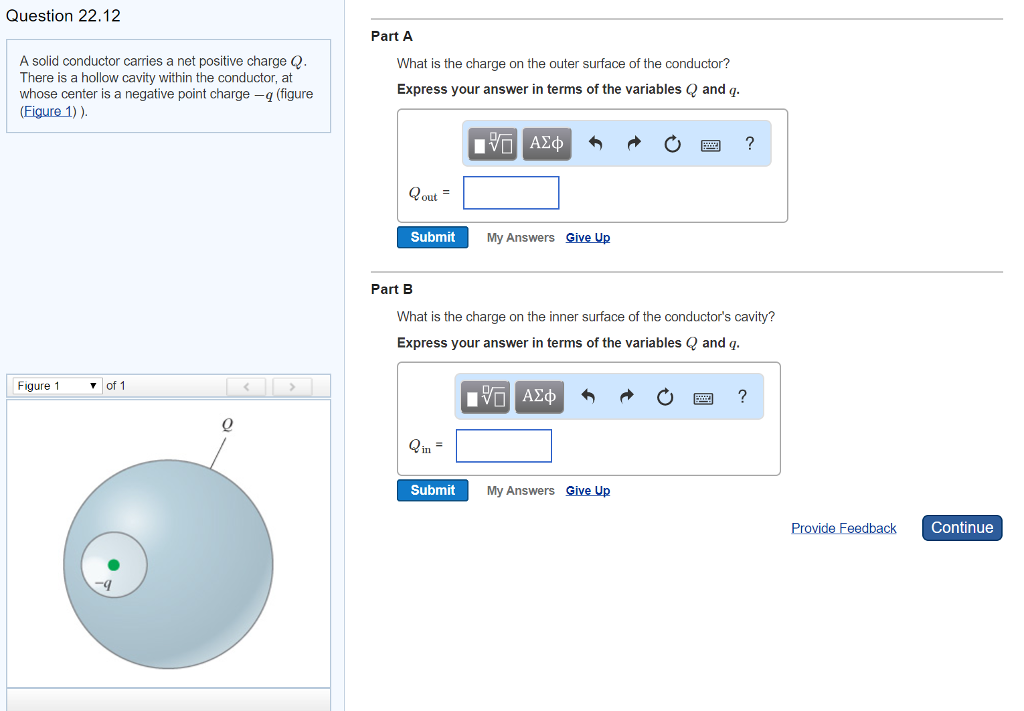Open the math templates tool in Part B
1024x711 pixels.
[487, 397]
